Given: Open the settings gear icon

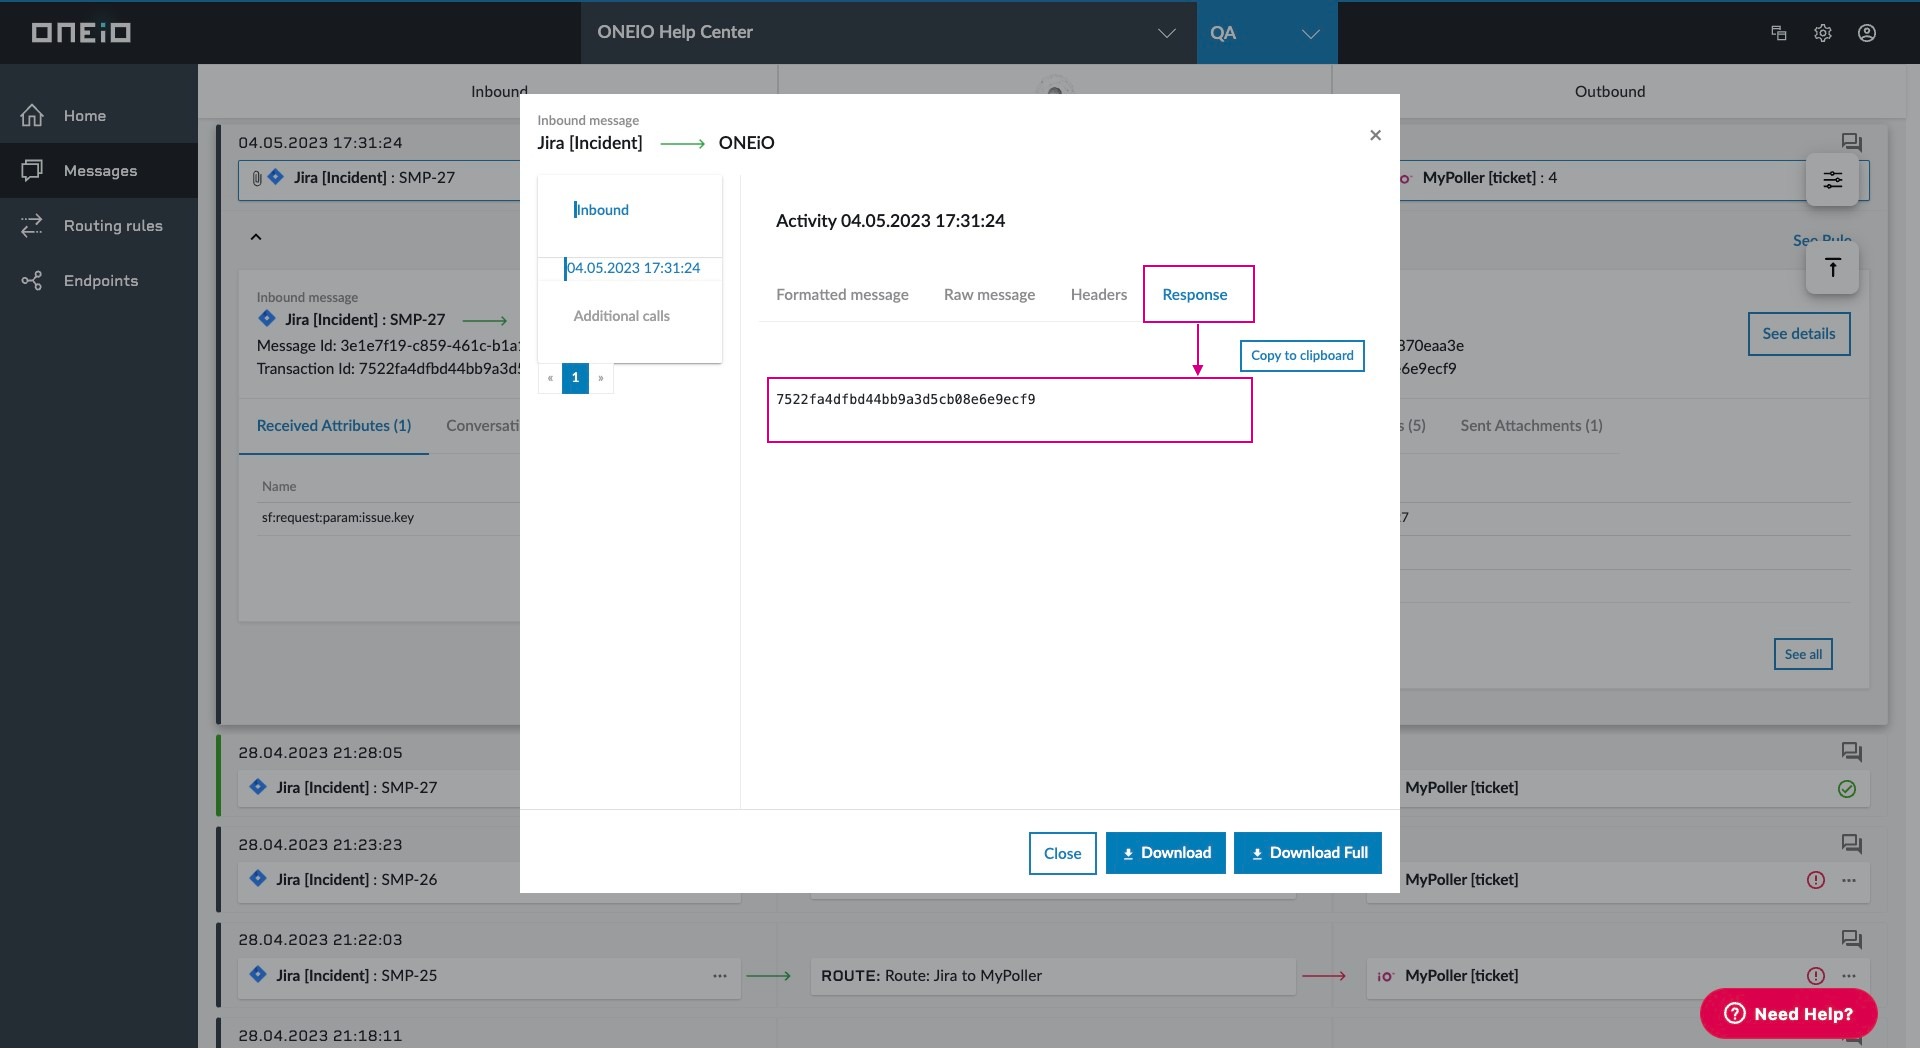Looking at the screenshot, I should coord(1822,33).
